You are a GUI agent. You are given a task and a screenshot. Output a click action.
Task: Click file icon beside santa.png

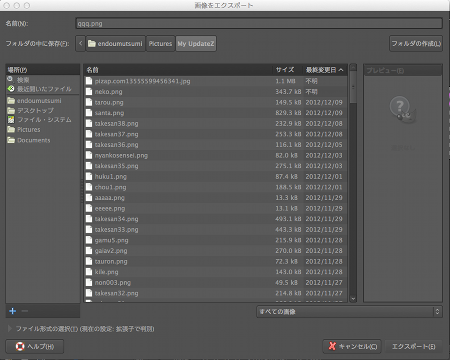click(x=89, y=113)
